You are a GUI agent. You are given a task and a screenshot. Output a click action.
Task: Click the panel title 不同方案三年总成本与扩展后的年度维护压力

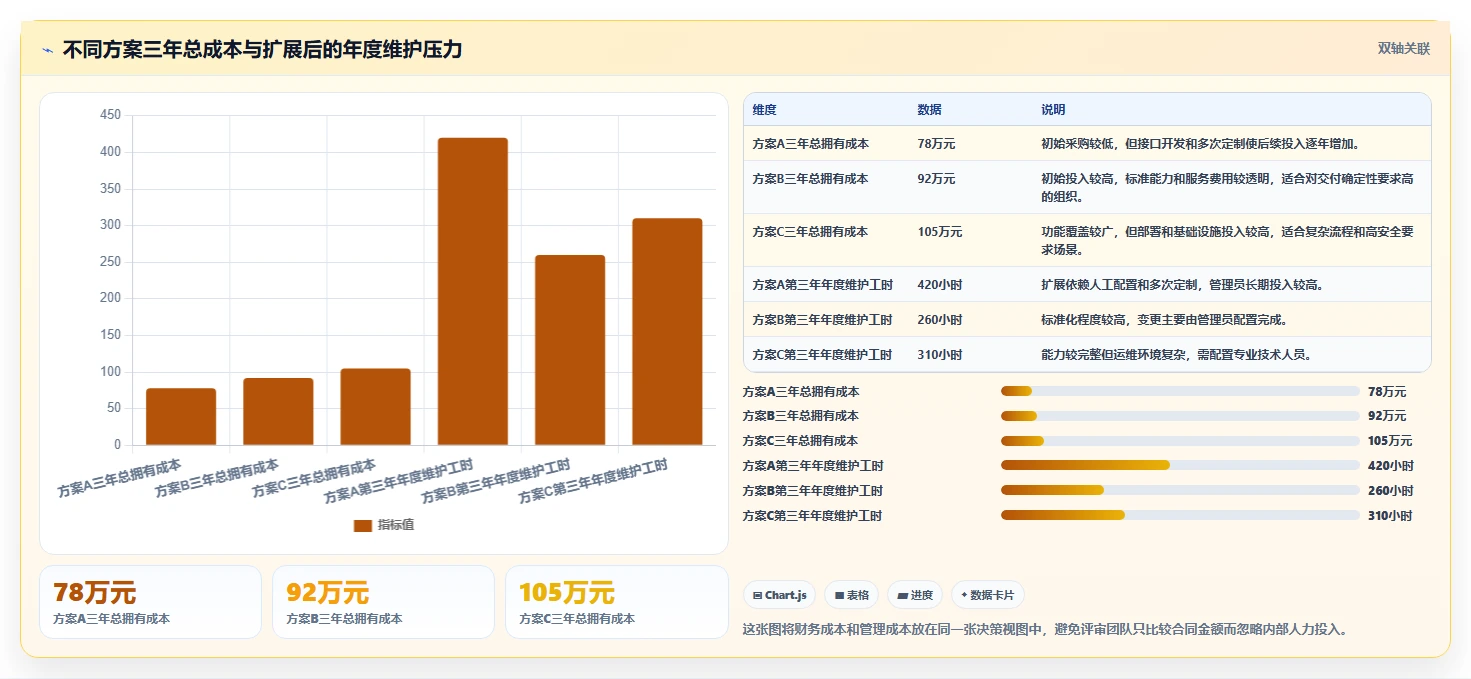263,49
